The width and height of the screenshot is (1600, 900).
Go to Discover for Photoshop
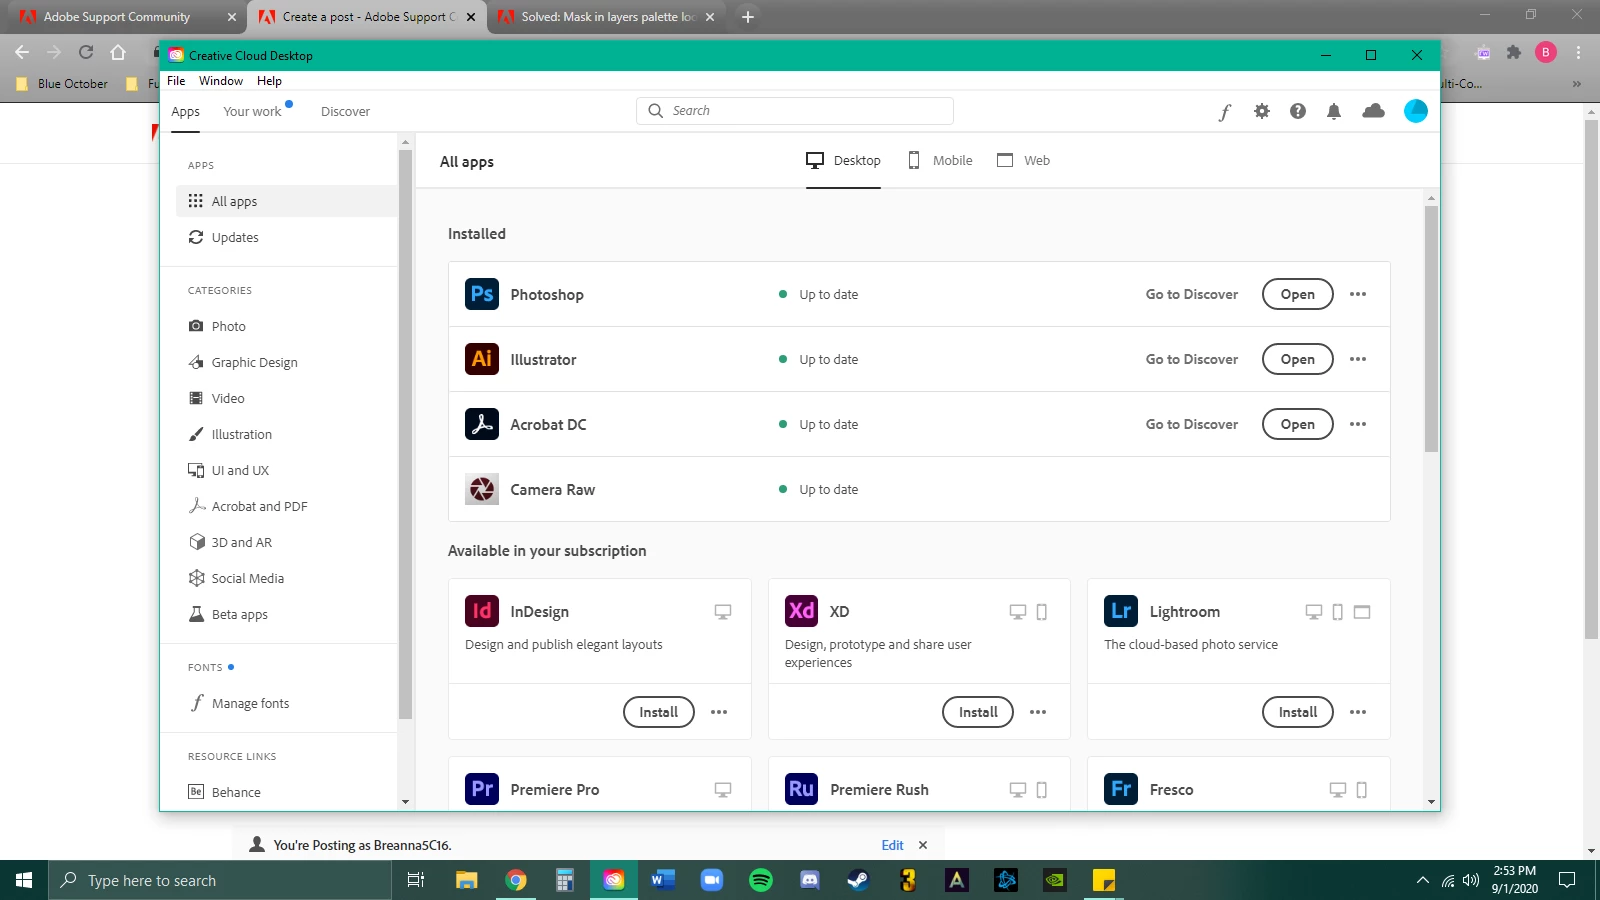point(1192,294)
